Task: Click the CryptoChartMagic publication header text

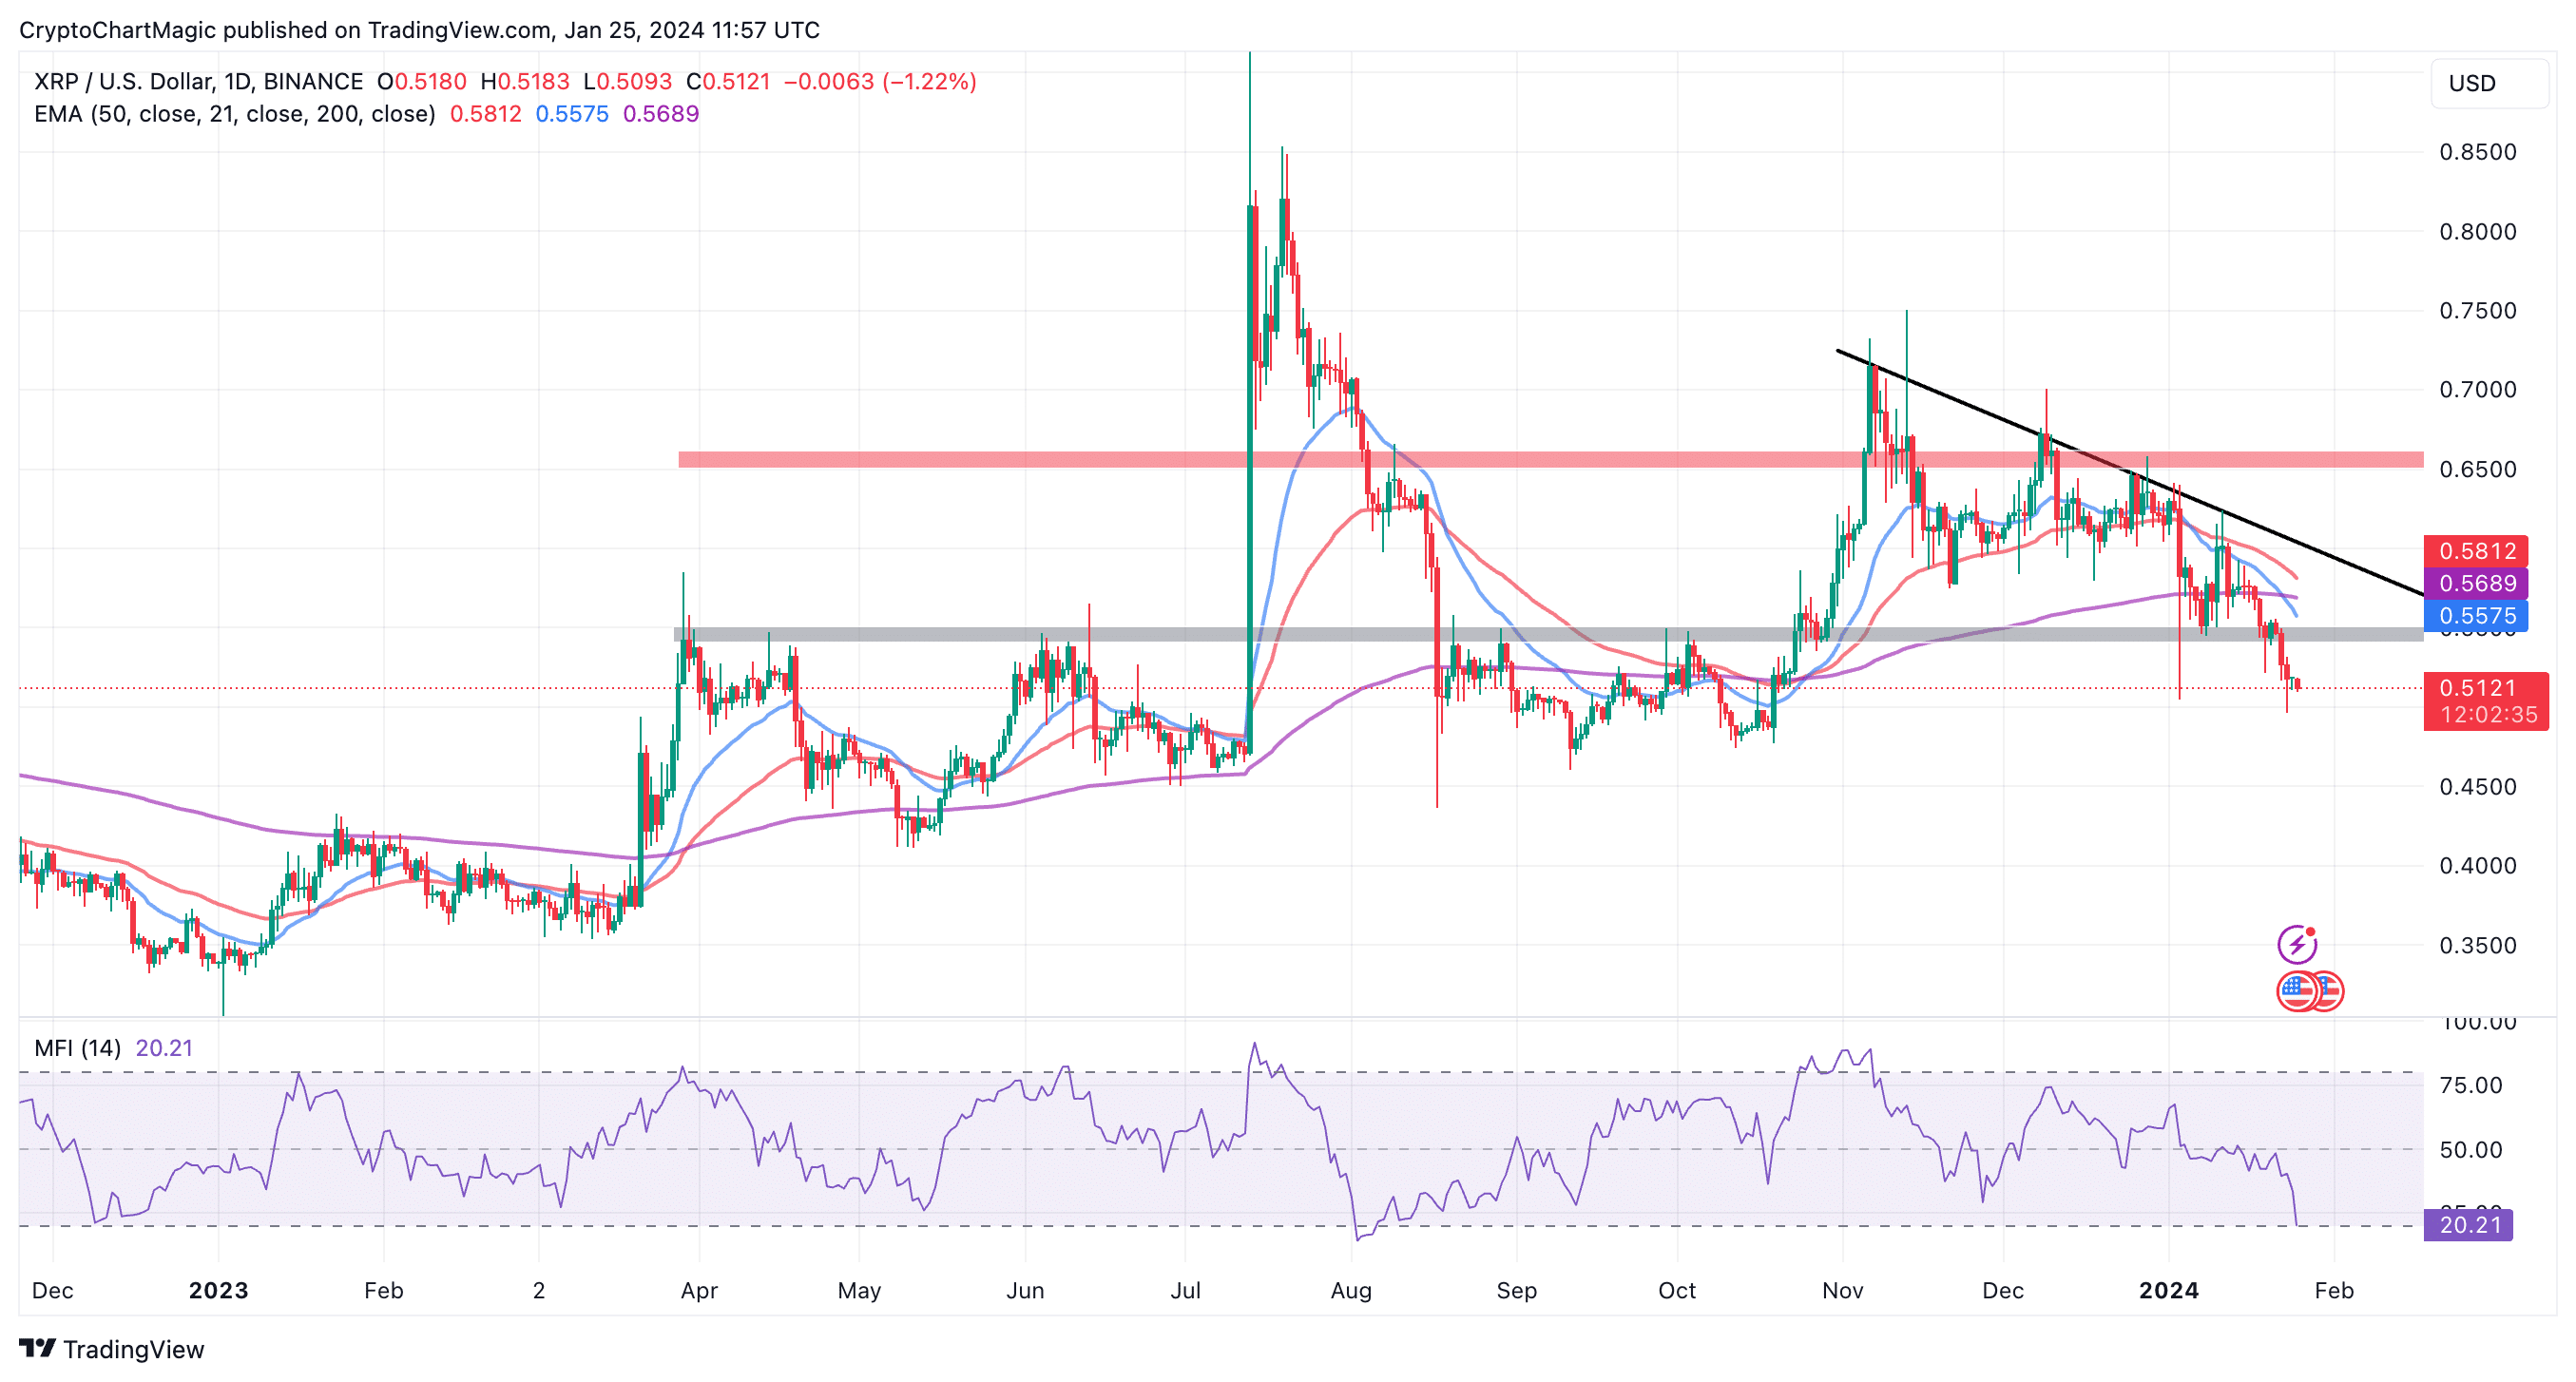Action: 419,30
